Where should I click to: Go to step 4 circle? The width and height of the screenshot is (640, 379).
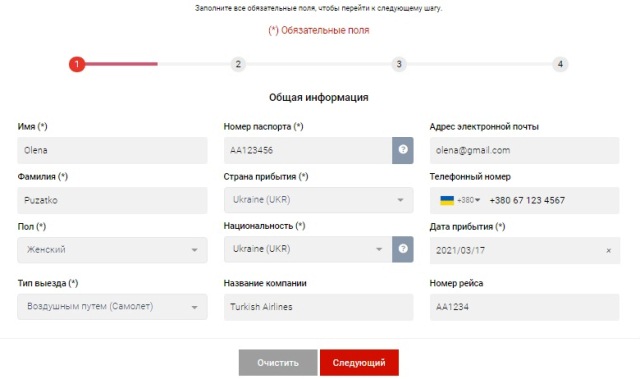(560, 64)
